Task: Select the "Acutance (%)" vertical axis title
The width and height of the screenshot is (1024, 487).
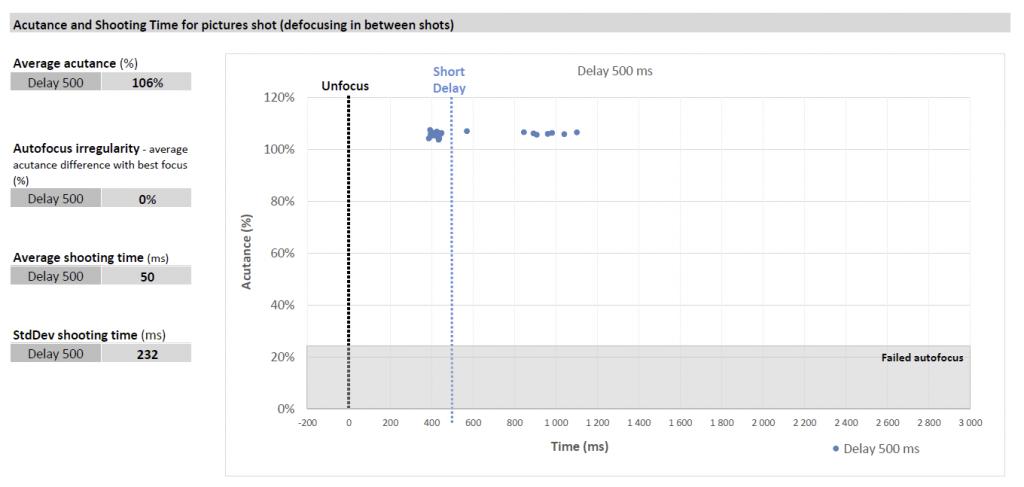Action: point(246,252)
